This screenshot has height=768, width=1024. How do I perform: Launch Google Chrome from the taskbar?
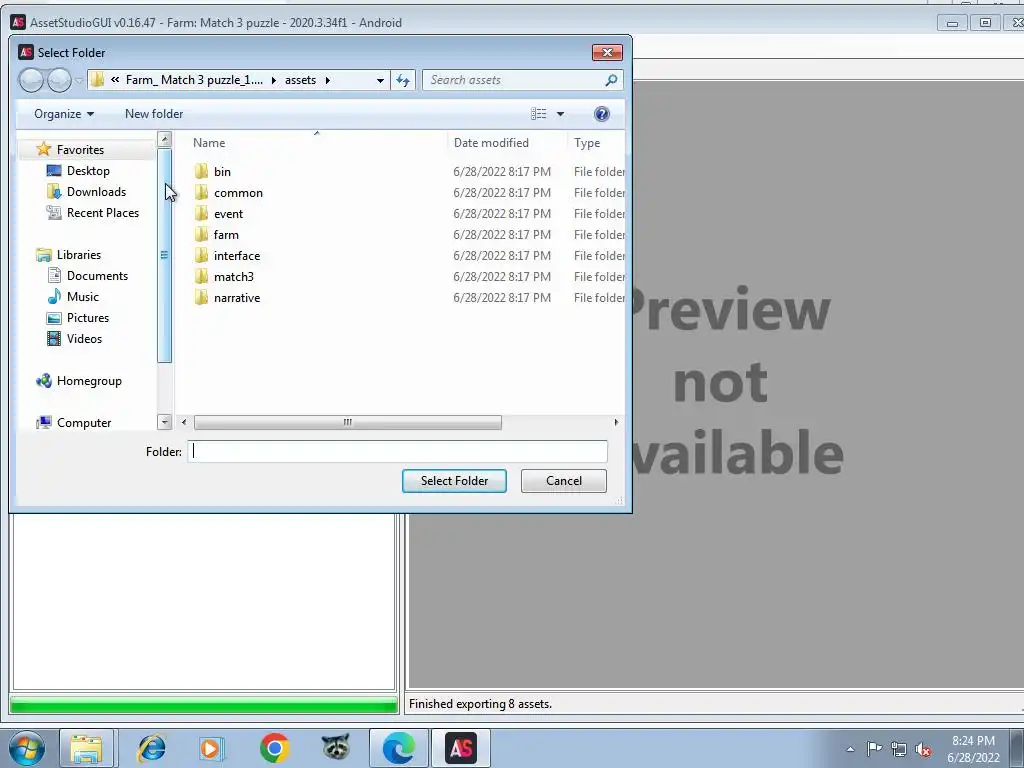tap(274, 748)
